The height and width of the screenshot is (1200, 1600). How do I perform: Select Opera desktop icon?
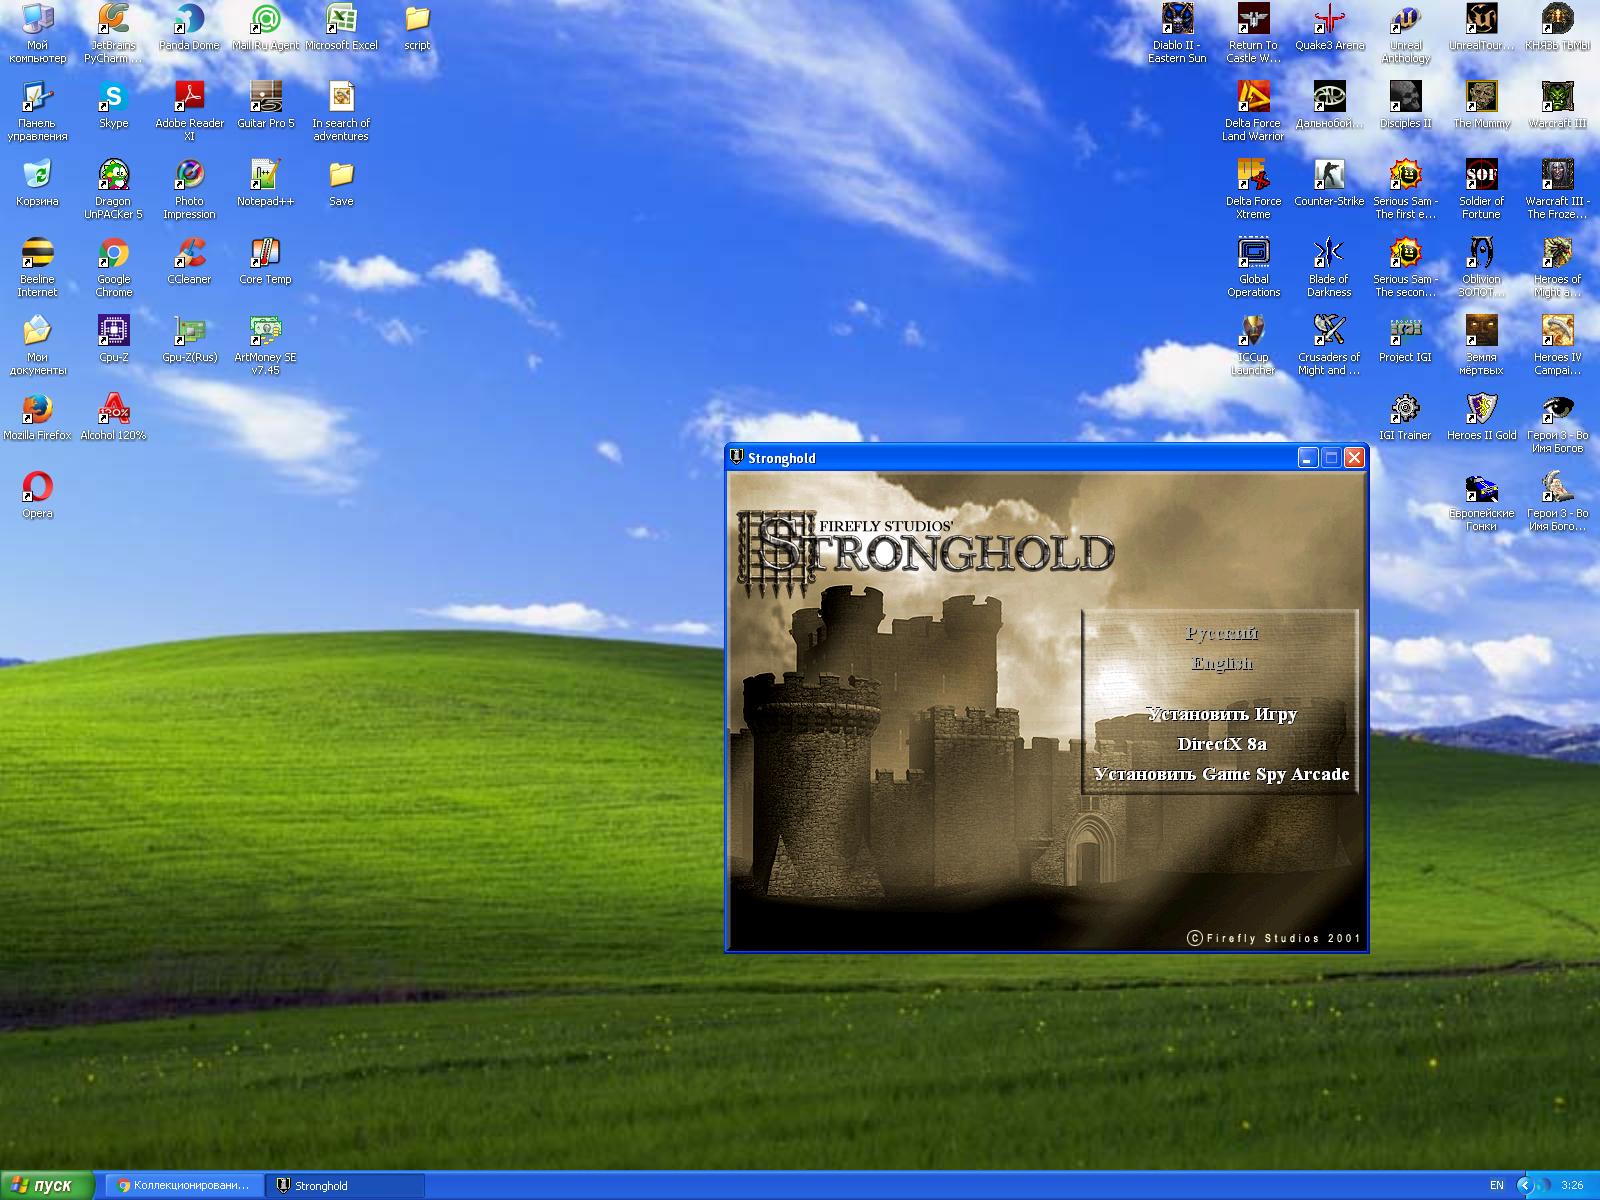37,495
